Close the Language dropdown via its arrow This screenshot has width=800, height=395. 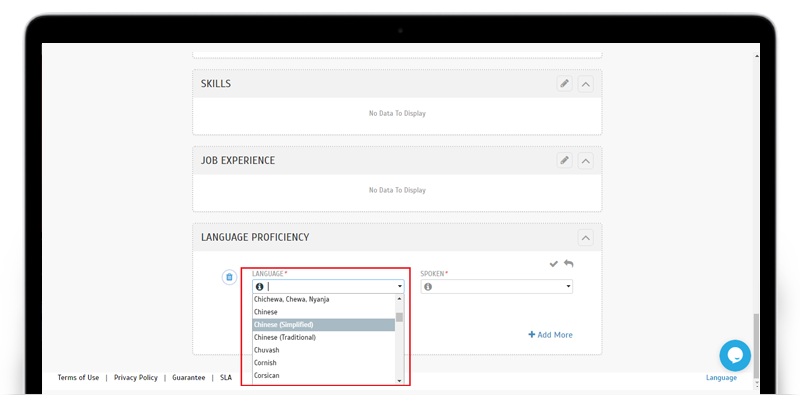click(399, 287)
